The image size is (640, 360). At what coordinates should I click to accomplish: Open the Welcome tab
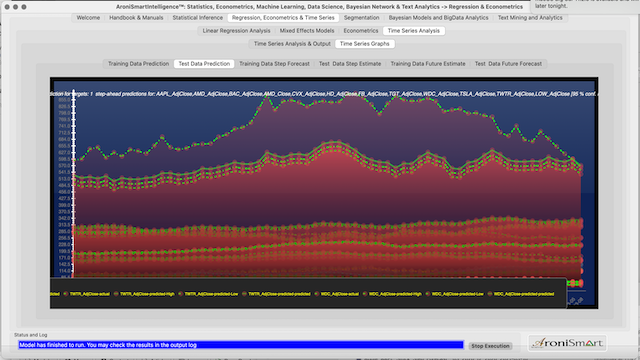[x=88, y=18]
